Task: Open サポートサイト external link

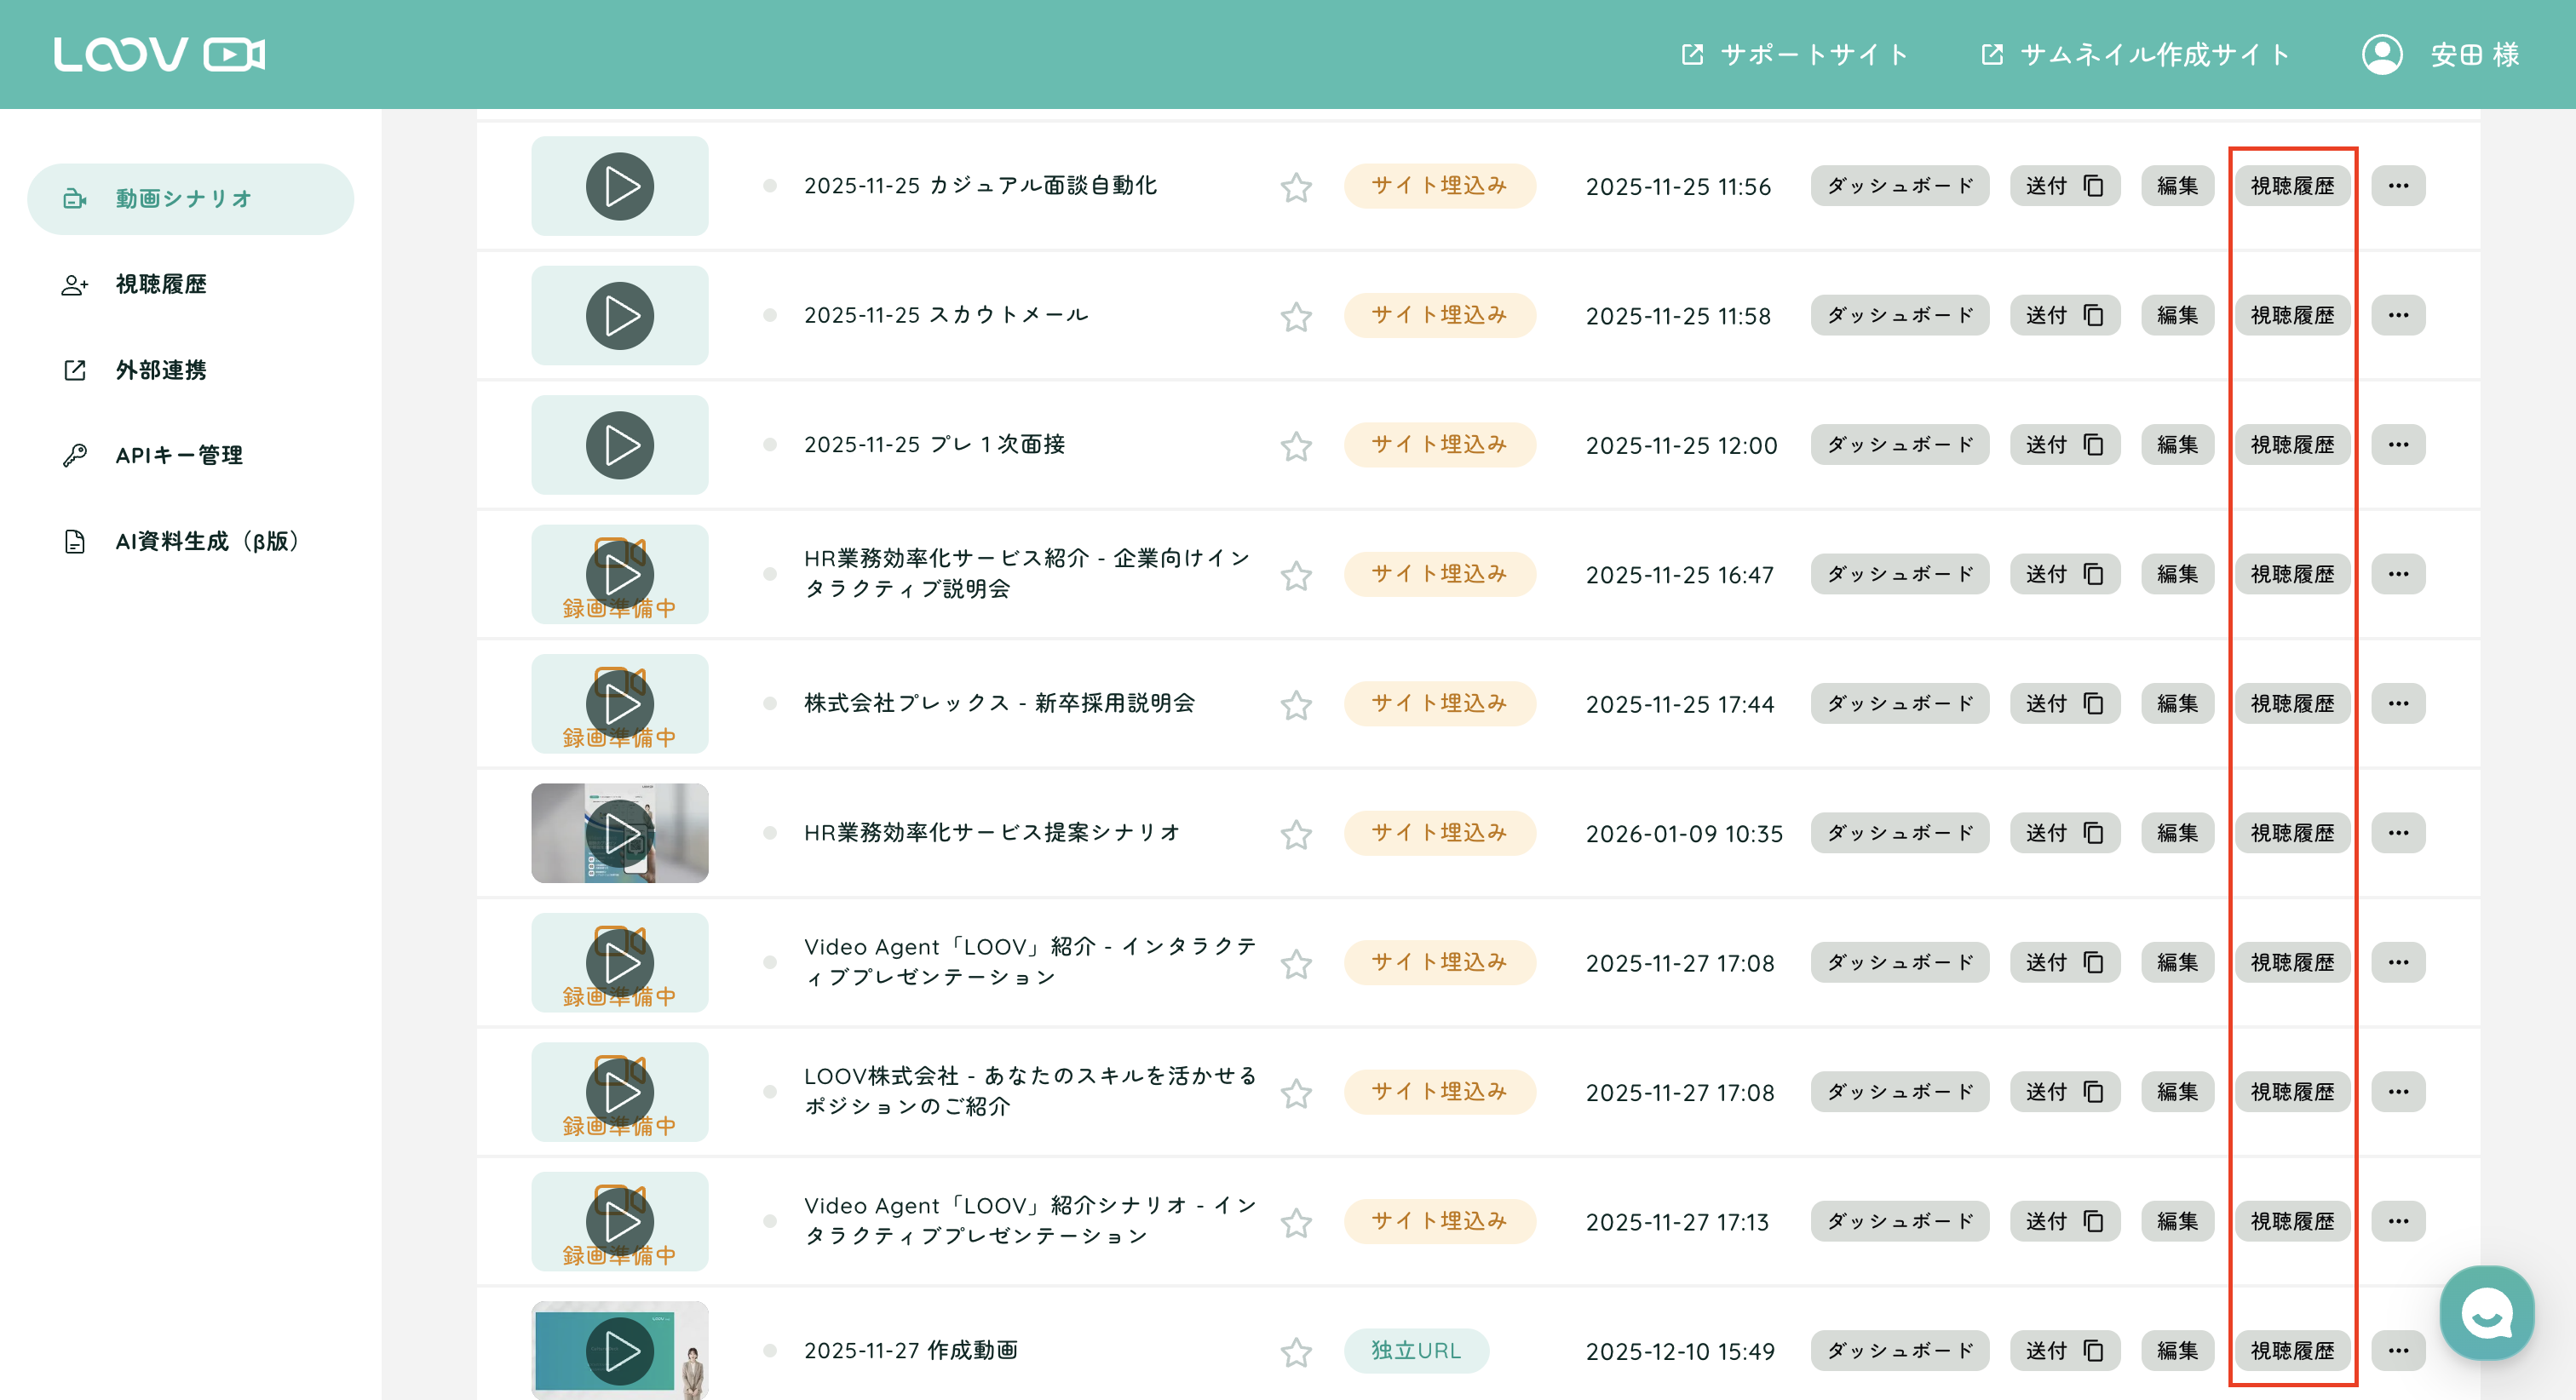Action: click(x=1794, y=54)
